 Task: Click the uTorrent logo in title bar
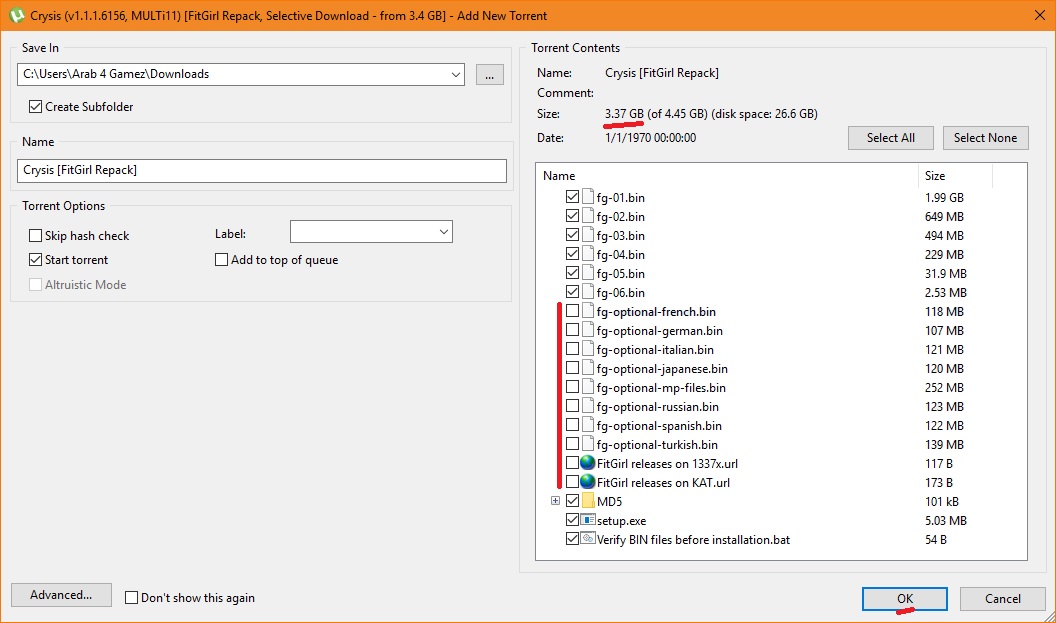(16, 15)
